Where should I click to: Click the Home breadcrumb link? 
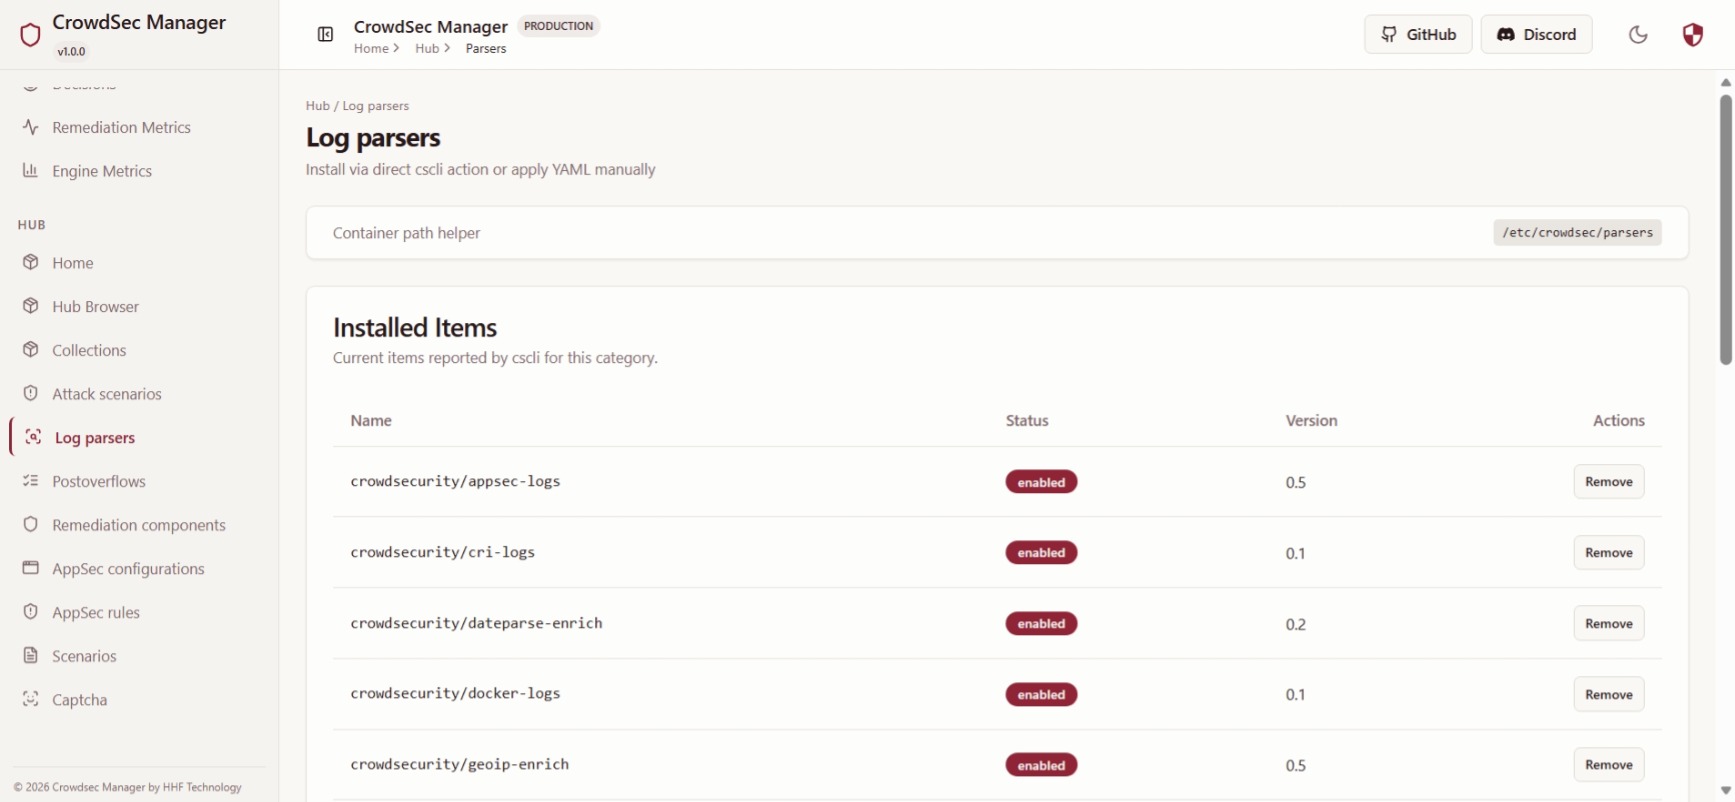click(x=371, y=48)
